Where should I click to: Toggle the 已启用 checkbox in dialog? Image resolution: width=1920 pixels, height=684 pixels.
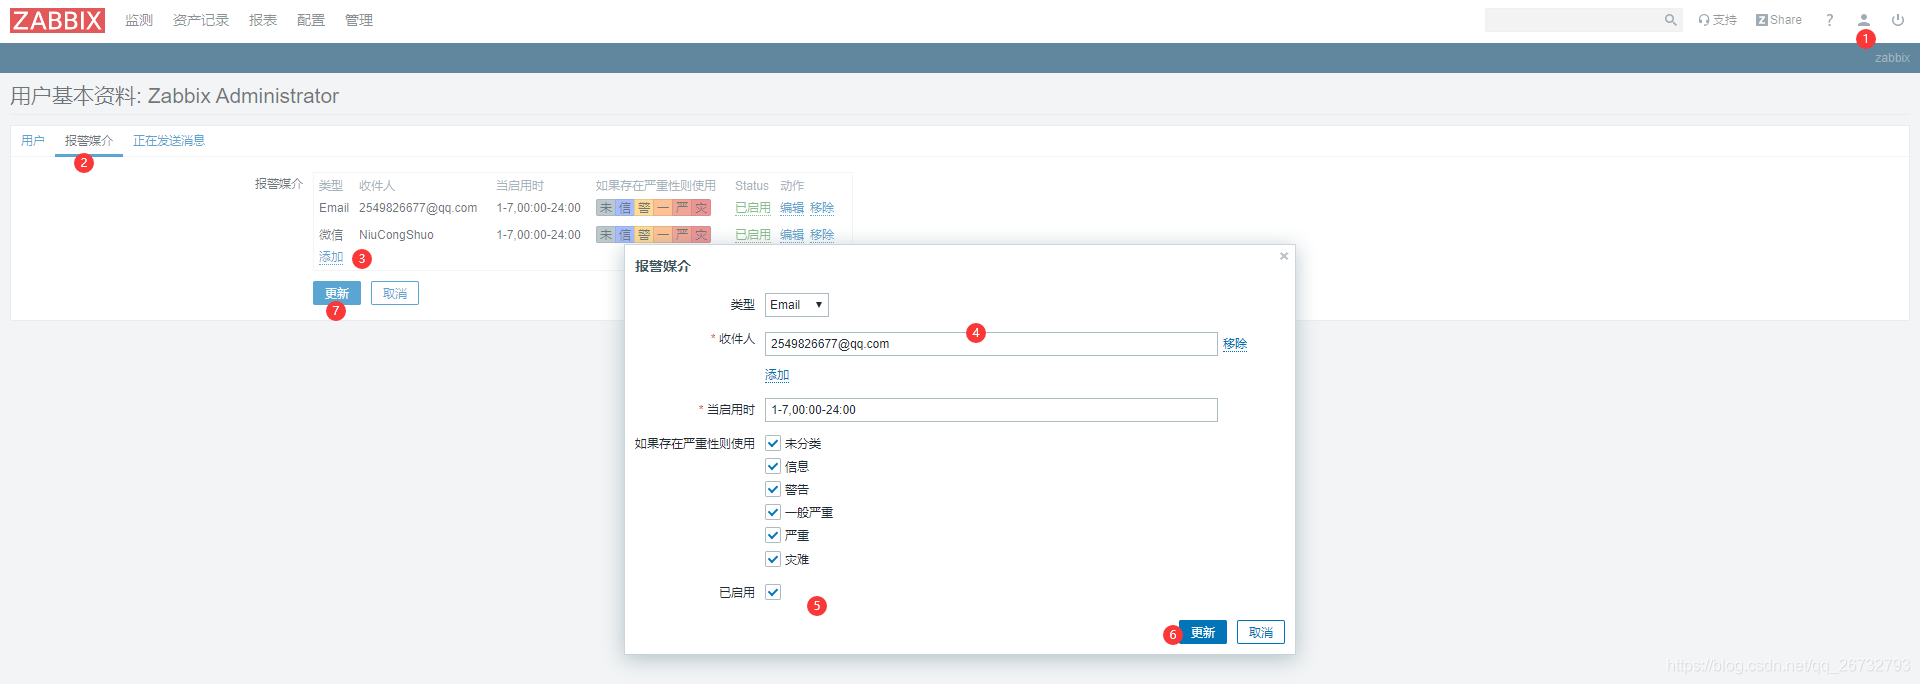point(773,592)
